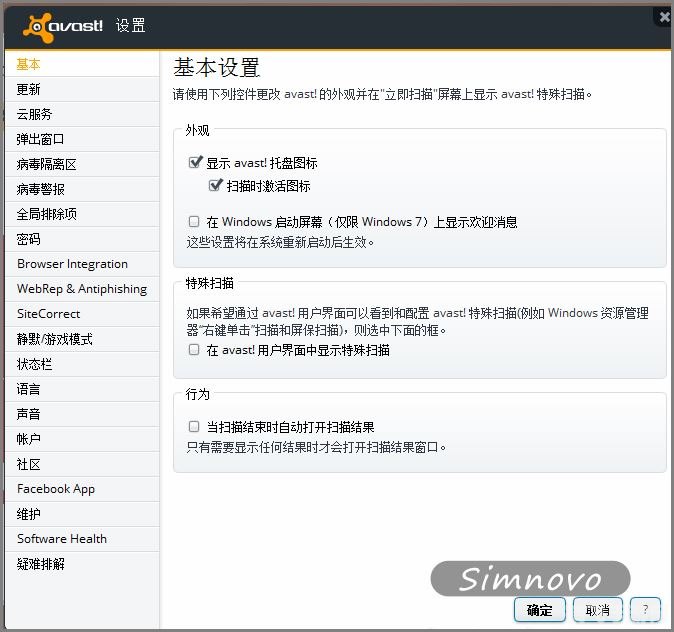Select 疑难排解 in the sidebar
674x632 pixels.
pos(82,564)
